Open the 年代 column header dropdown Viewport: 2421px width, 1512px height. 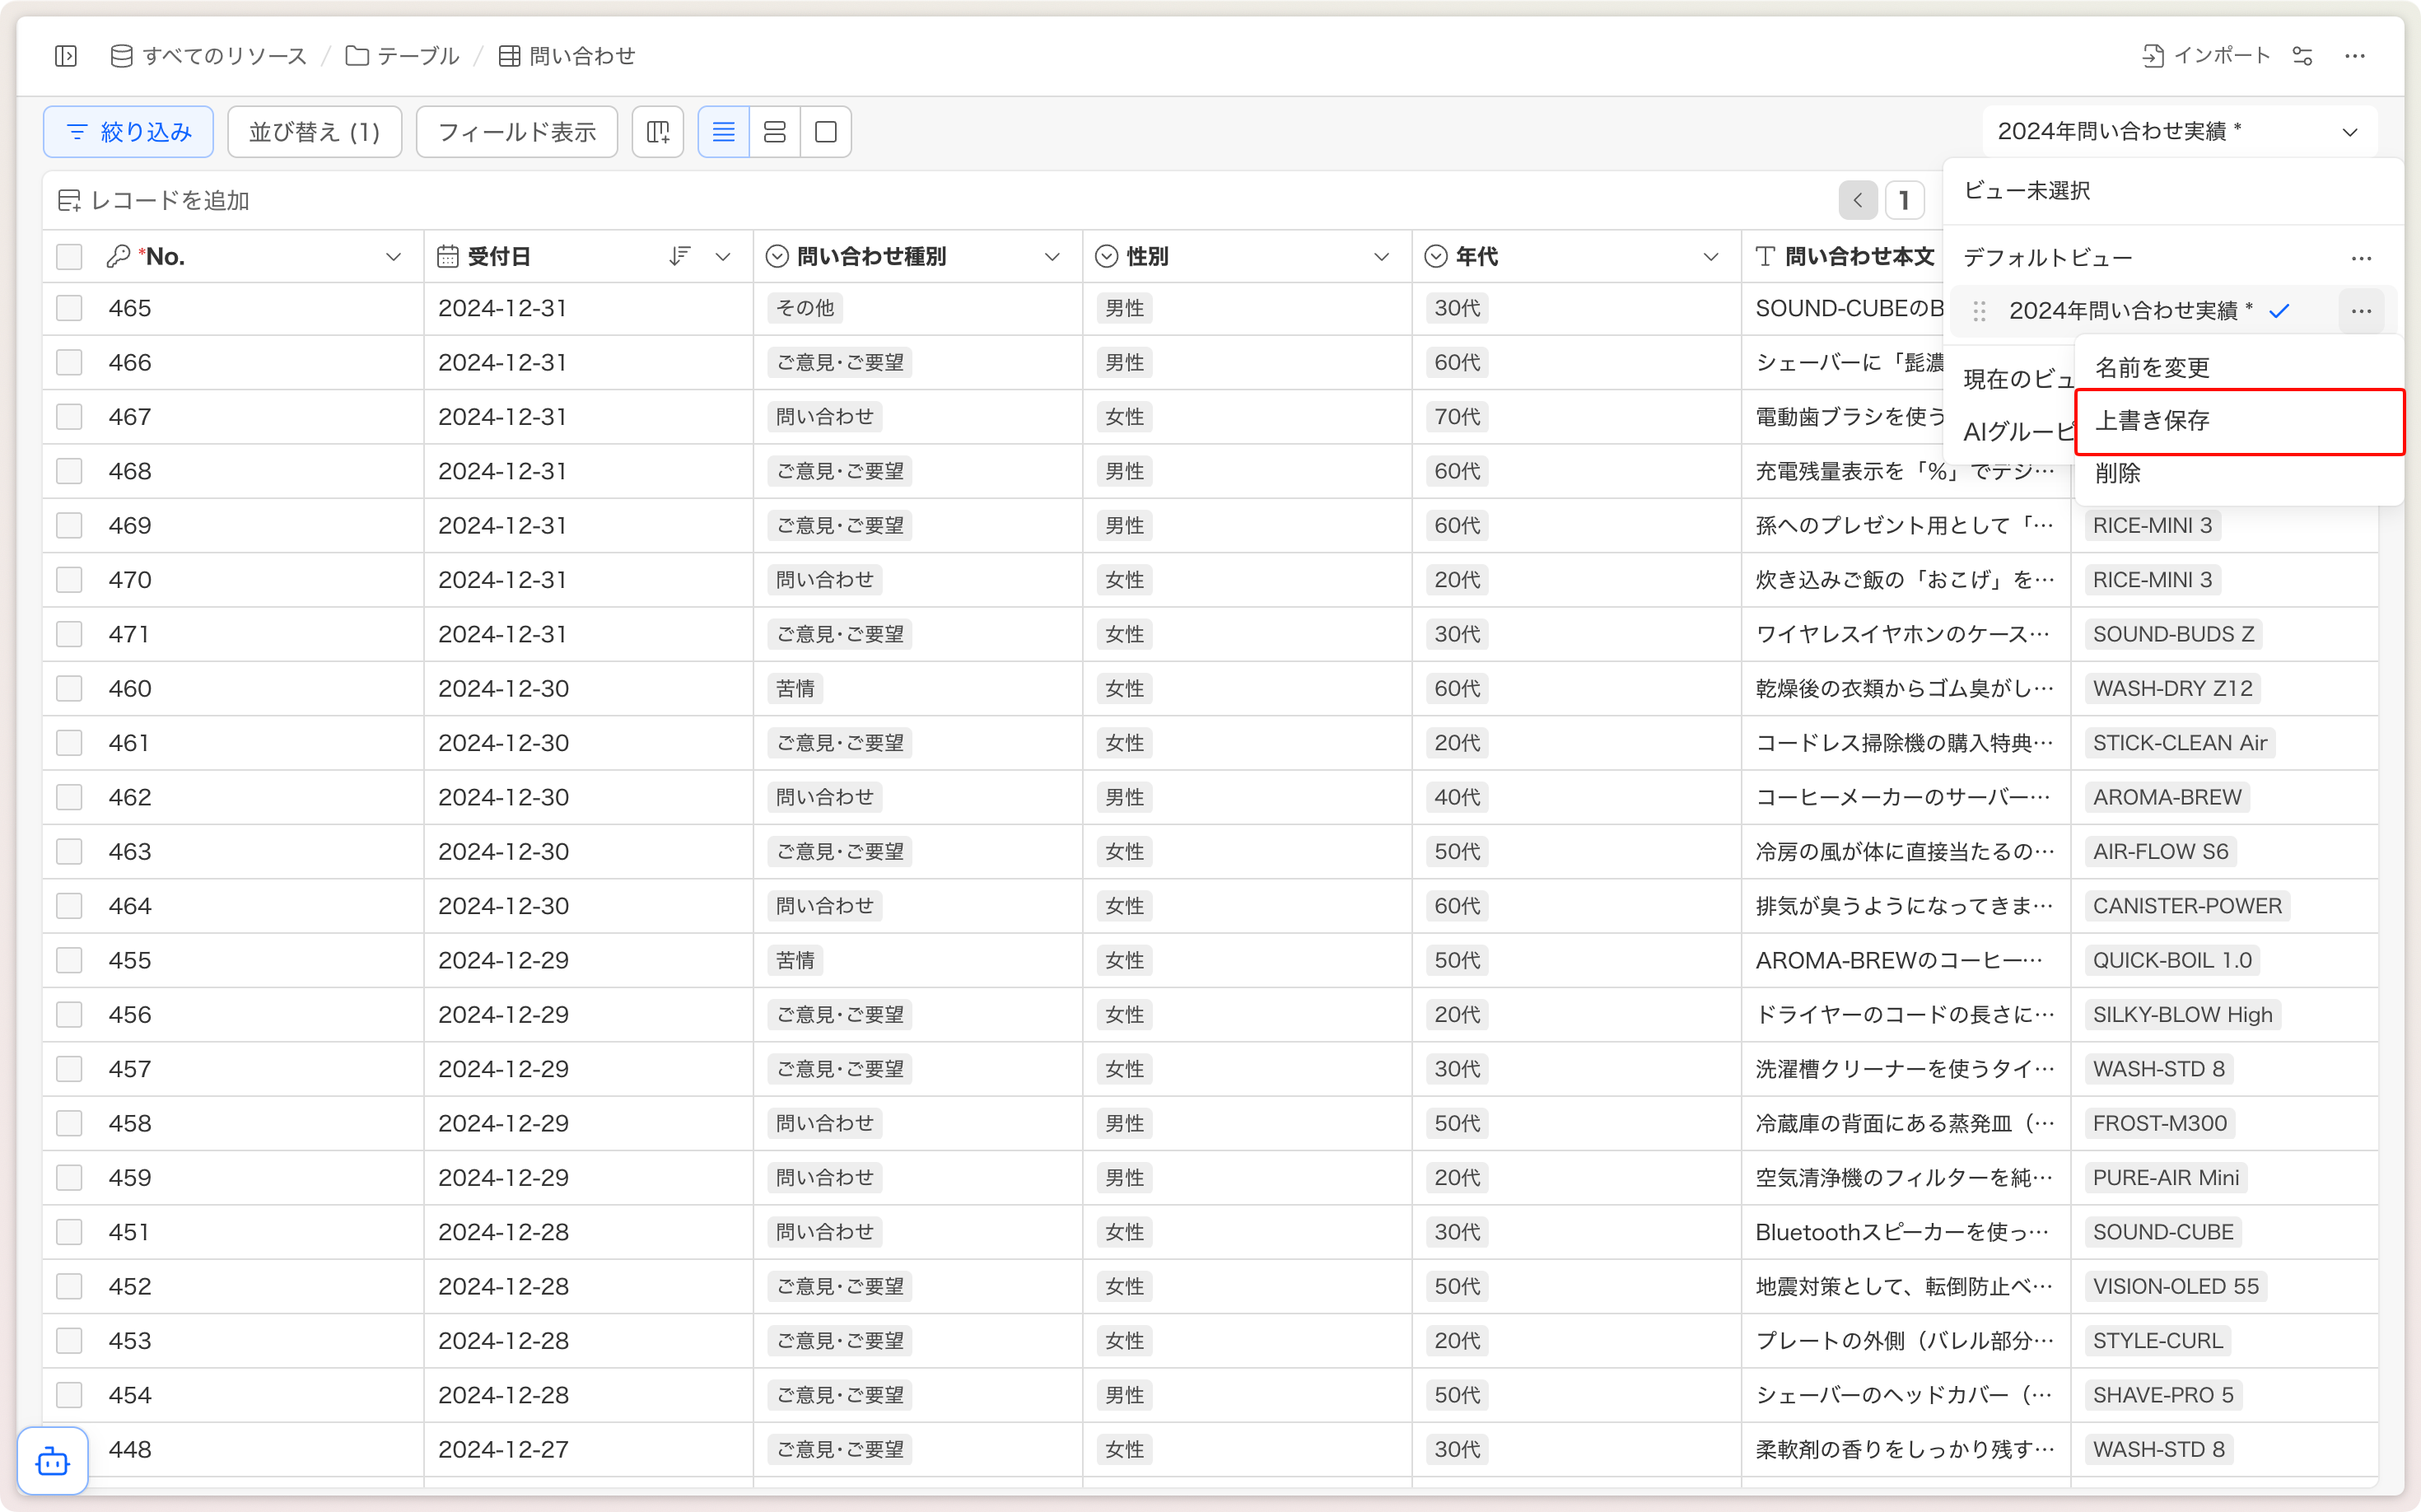(1710, 257)
